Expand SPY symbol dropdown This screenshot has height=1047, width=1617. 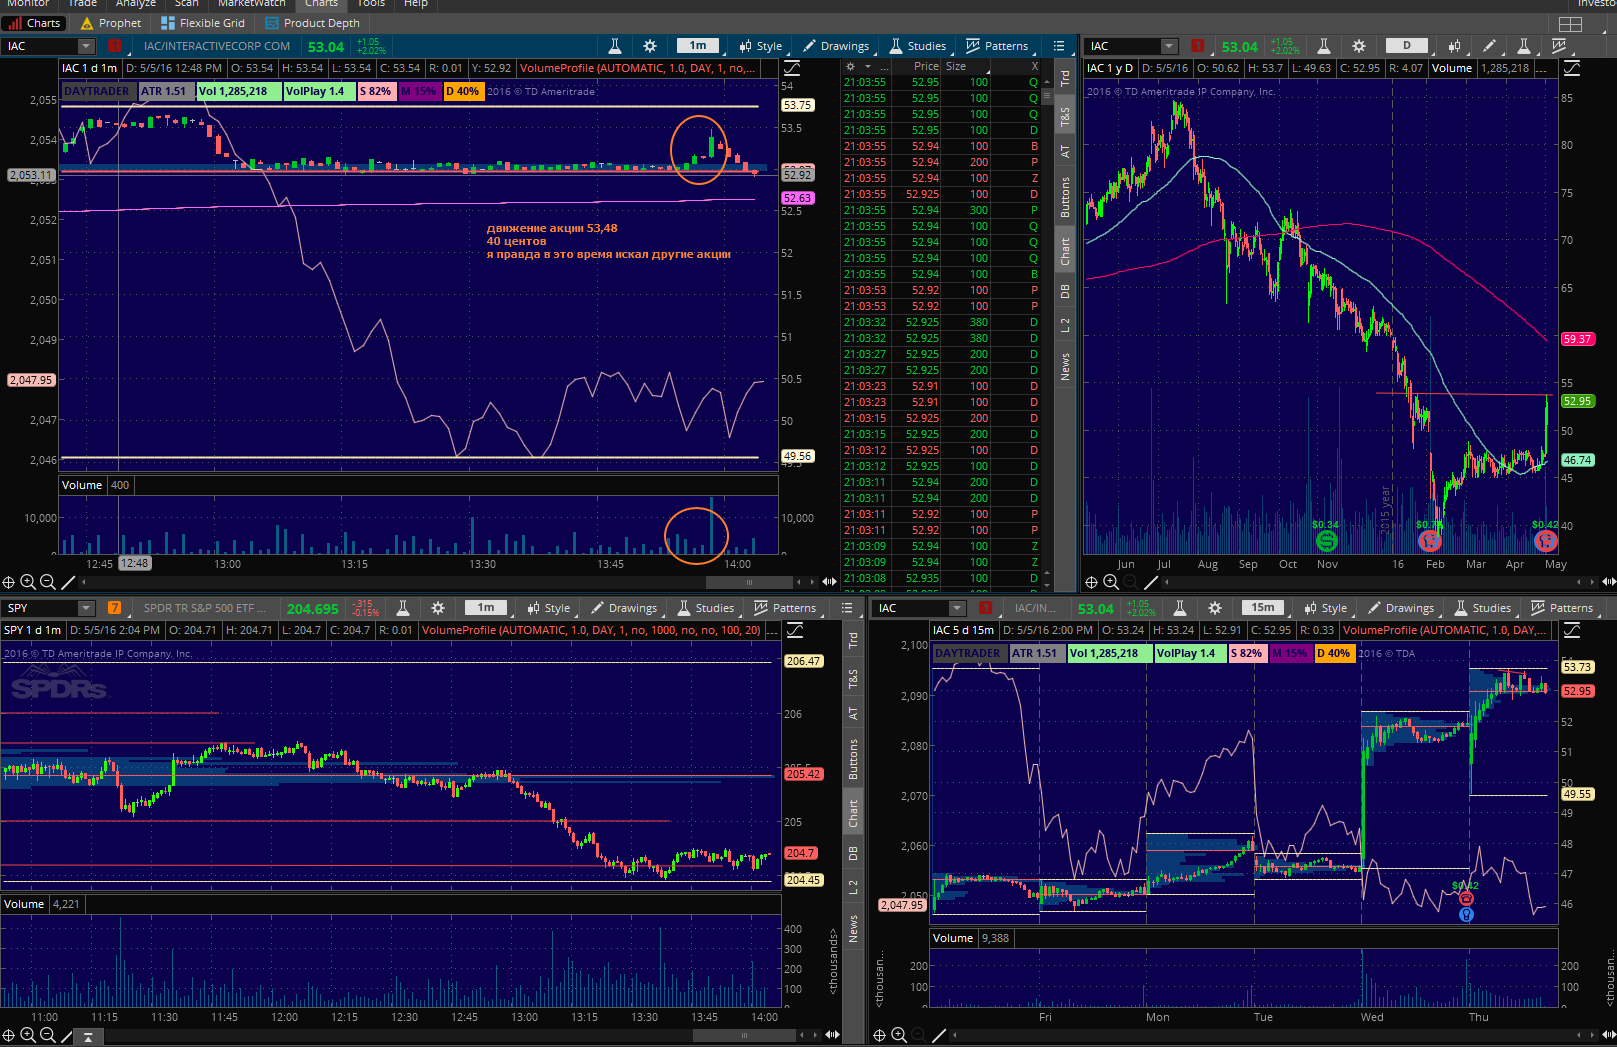[86, 608]
